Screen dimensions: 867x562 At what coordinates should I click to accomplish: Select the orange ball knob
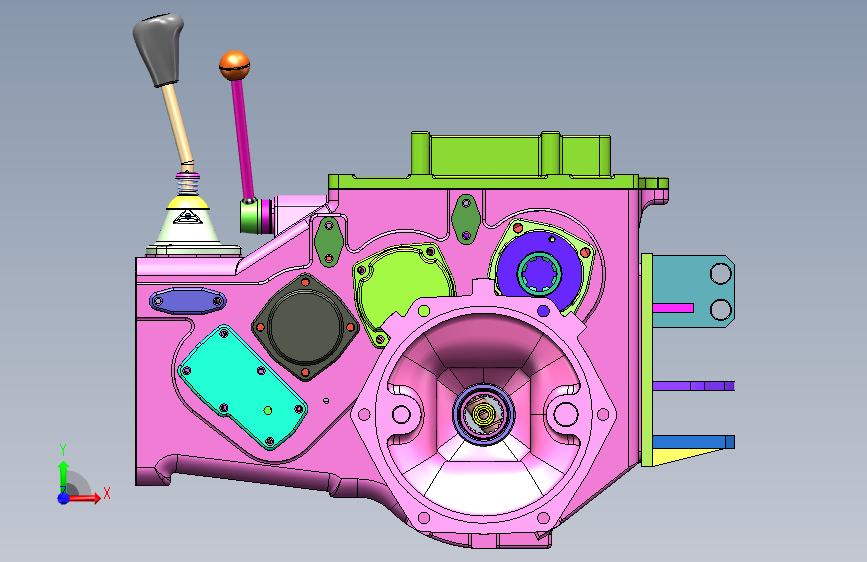click(x=234, y=66)
